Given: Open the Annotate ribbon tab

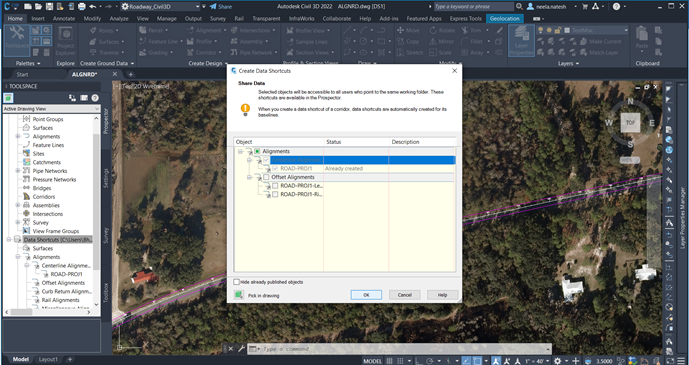Looking at the screenshot, I should 64,18.
